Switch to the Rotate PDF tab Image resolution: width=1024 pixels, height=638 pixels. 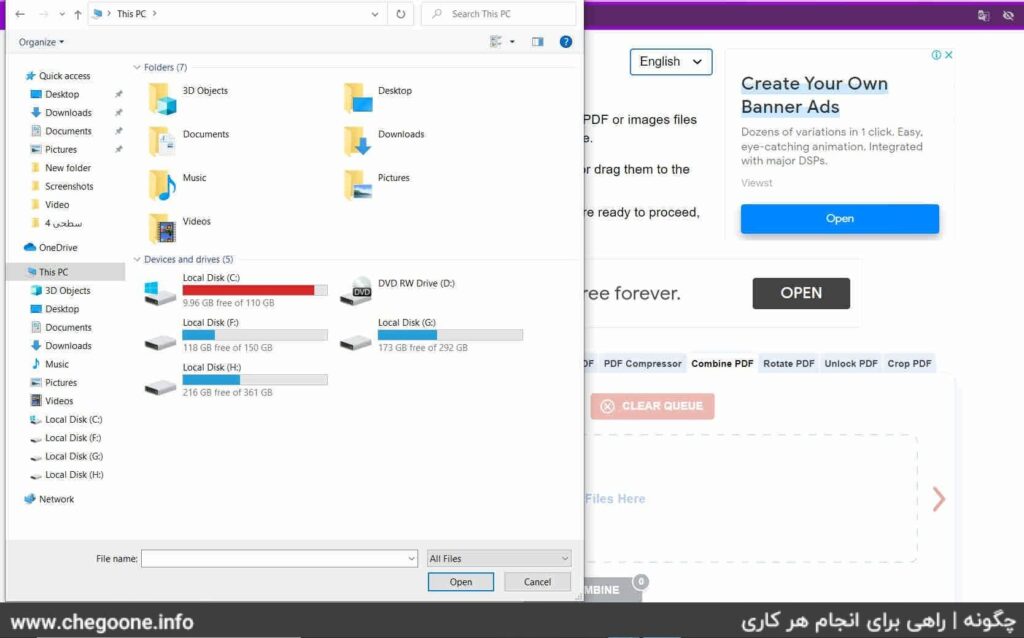coord(788,364)
